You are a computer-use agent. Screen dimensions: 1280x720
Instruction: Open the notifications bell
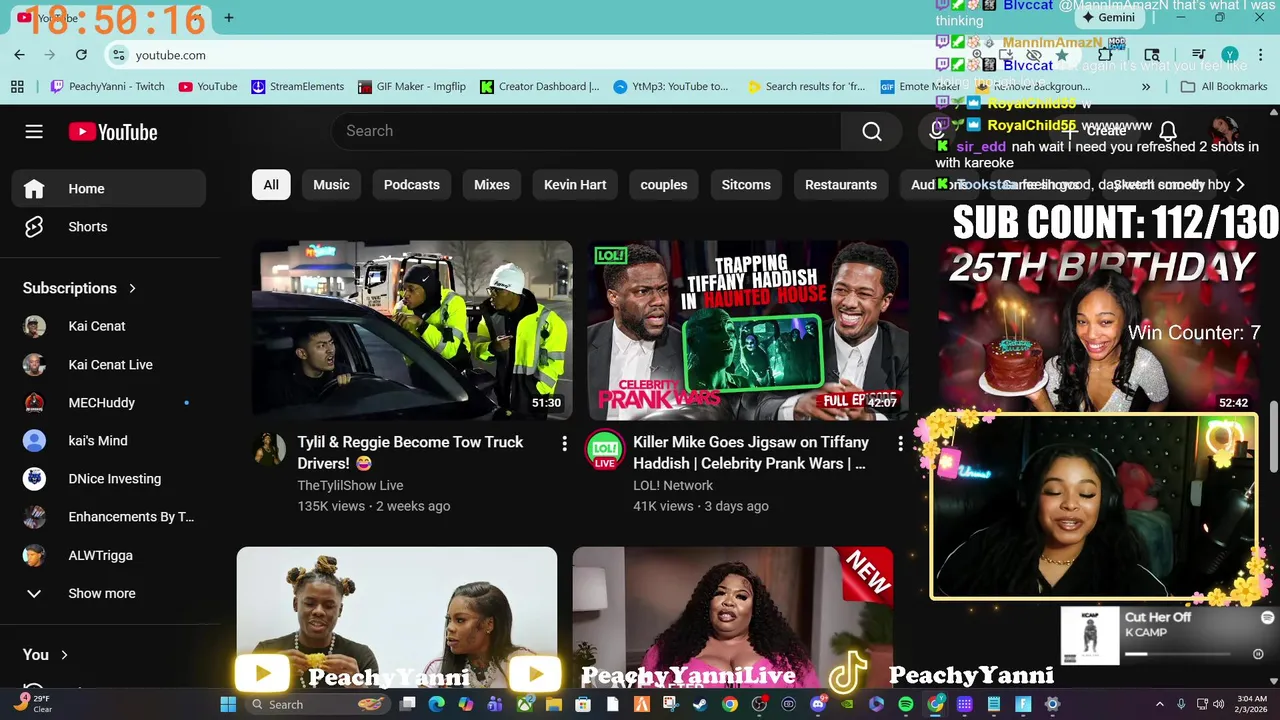pyautogui.click(x=1168, y=131)
